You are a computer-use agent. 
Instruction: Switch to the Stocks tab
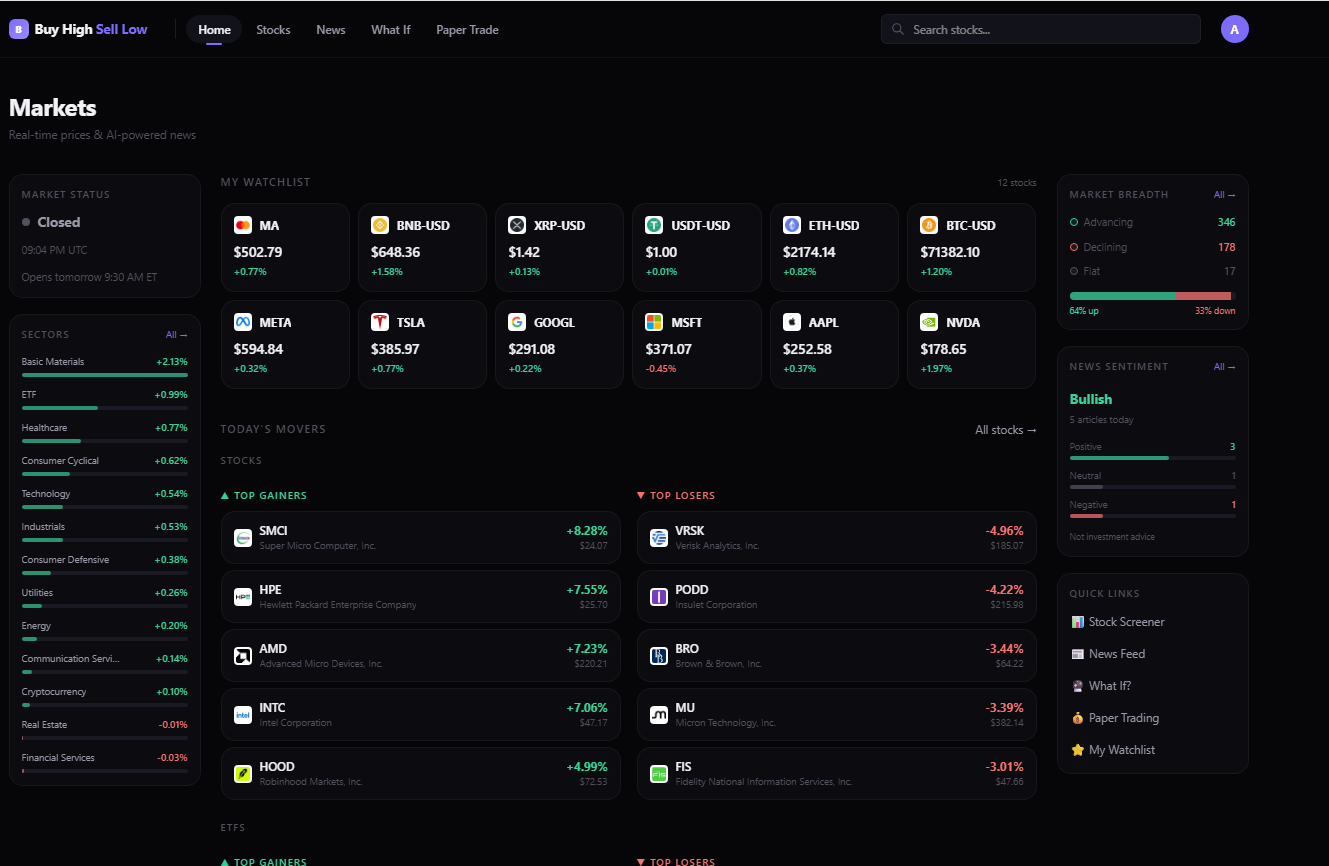[273, 29]
